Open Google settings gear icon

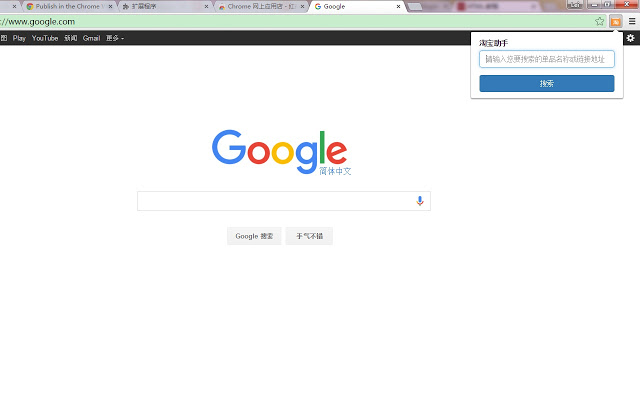(631, 38)
